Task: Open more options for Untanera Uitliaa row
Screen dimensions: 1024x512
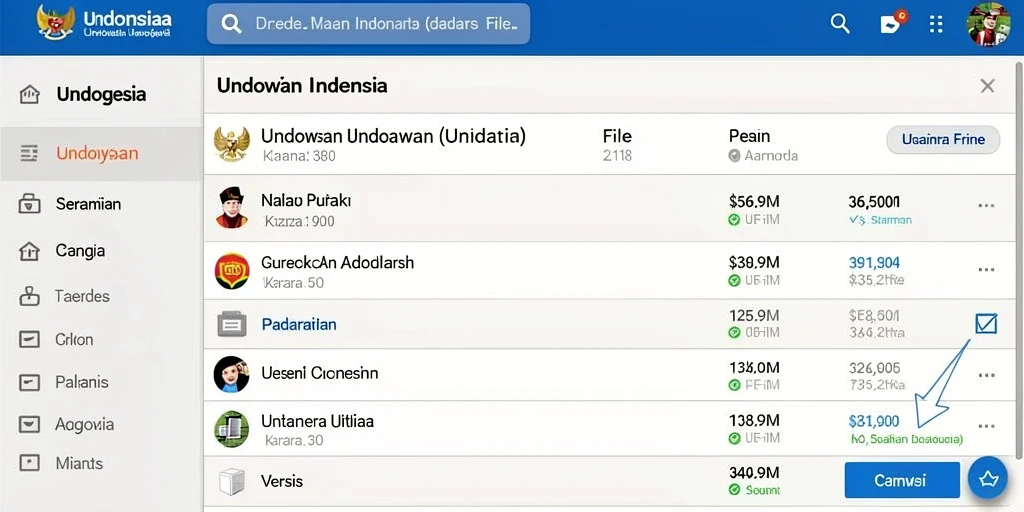Action: tap(986, 426)
